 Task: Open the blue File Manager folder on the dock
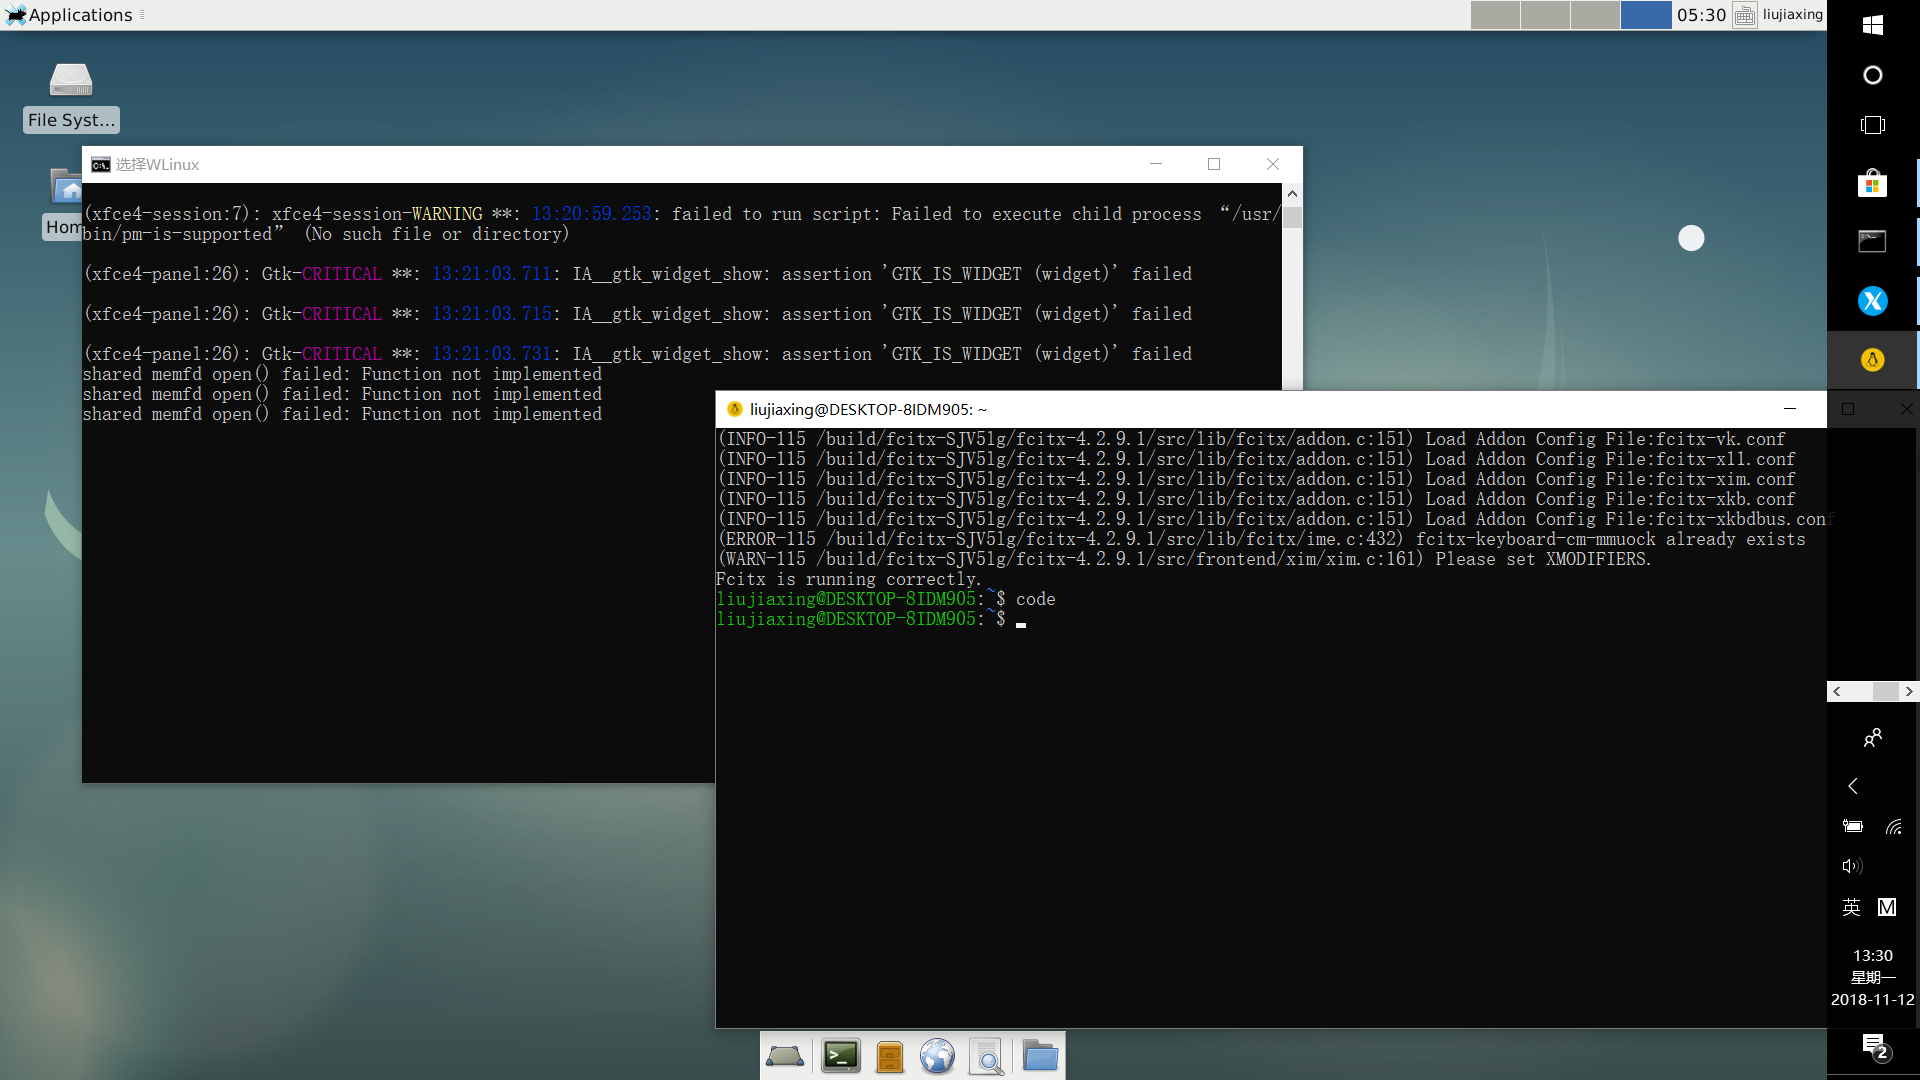(x=1040, y=1055)
